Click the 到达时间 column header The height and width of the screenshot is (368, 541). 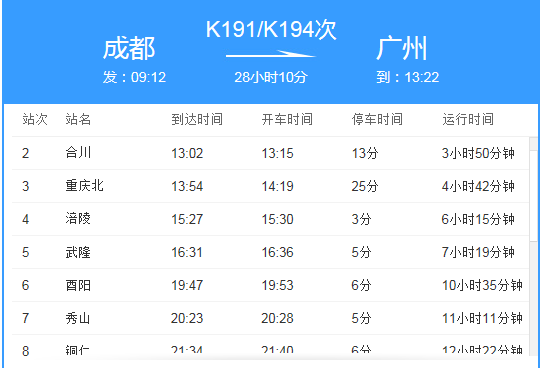pos(197,119)
